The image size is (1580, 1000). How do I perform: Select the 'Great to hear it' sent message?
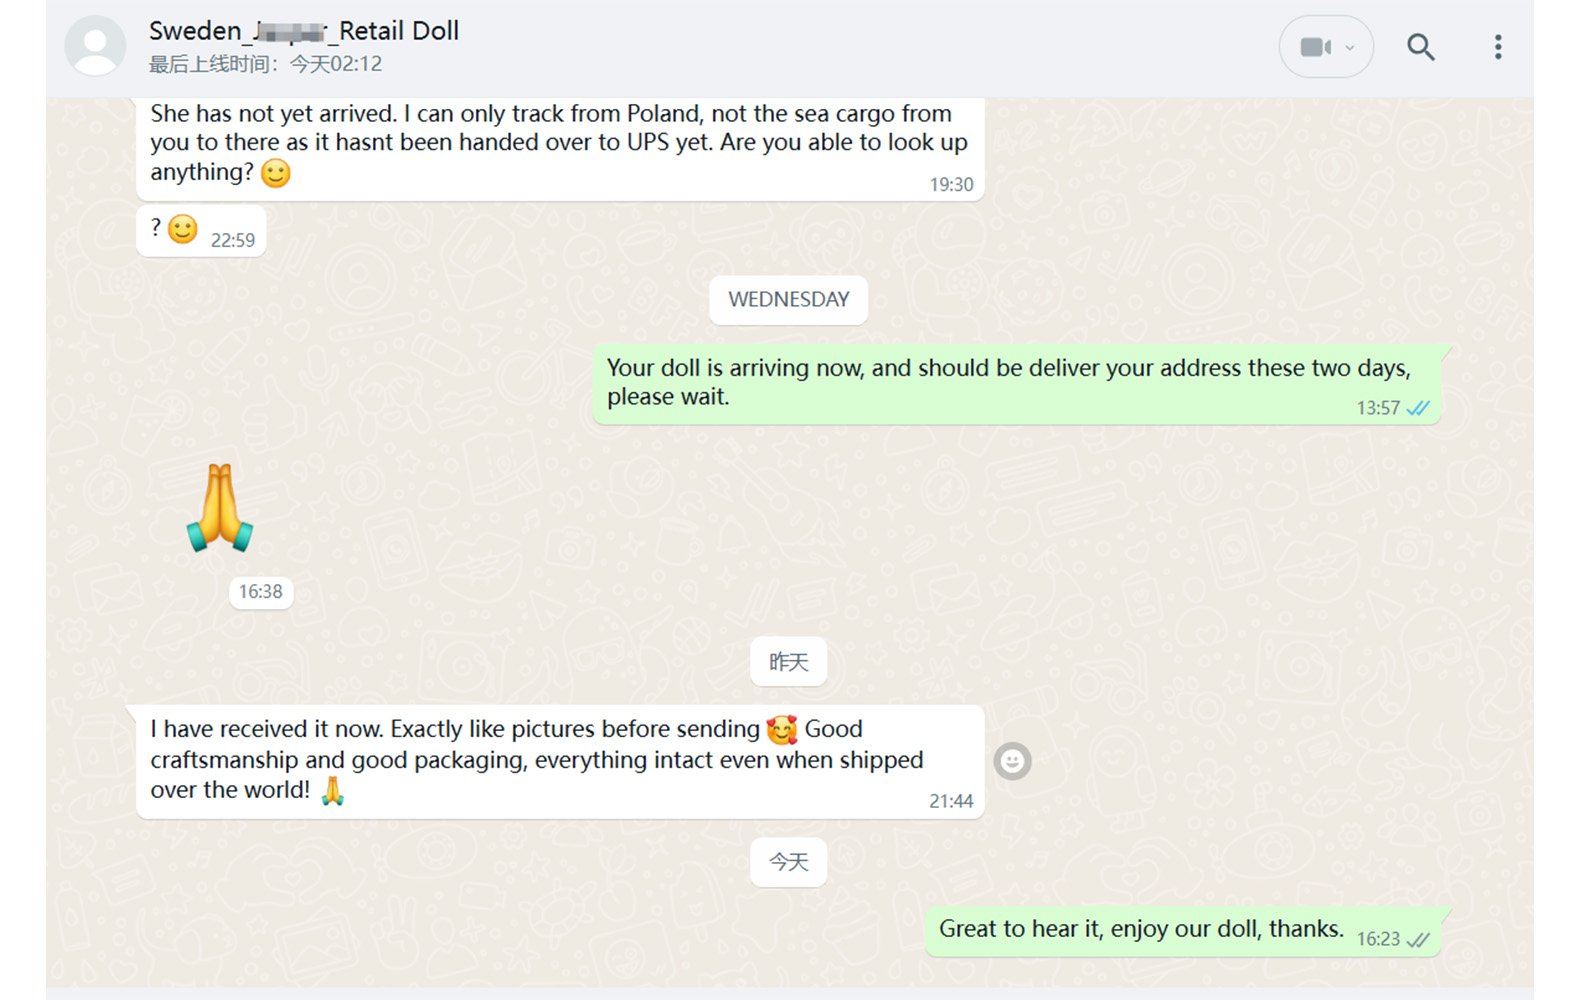click(x=1183, y=932)
